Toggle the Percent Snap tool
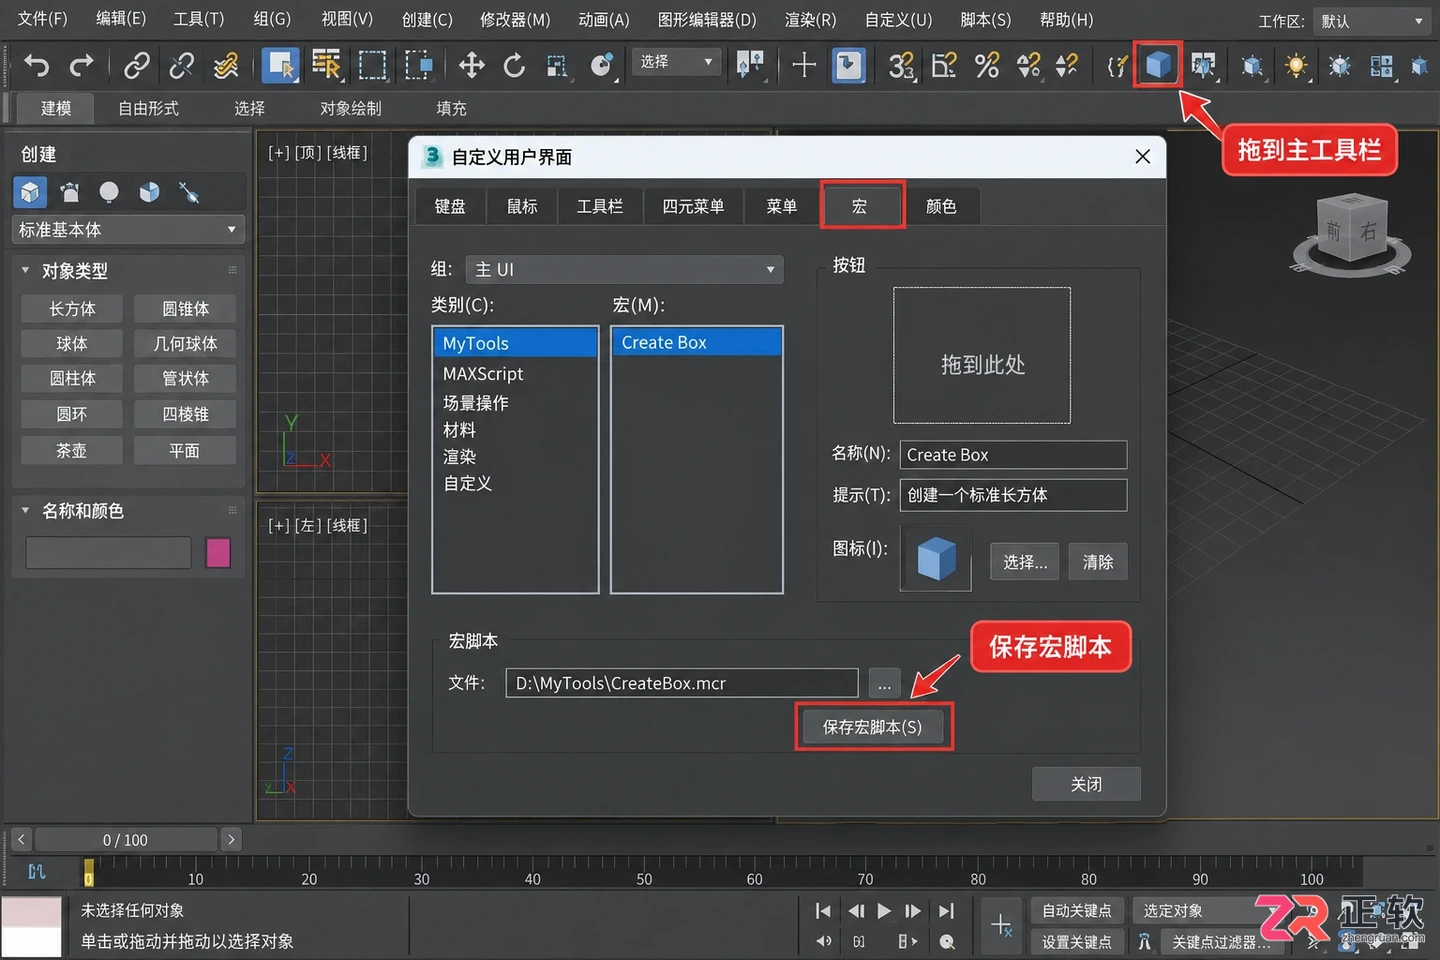Screen dimensions: 1440x960 987,66
